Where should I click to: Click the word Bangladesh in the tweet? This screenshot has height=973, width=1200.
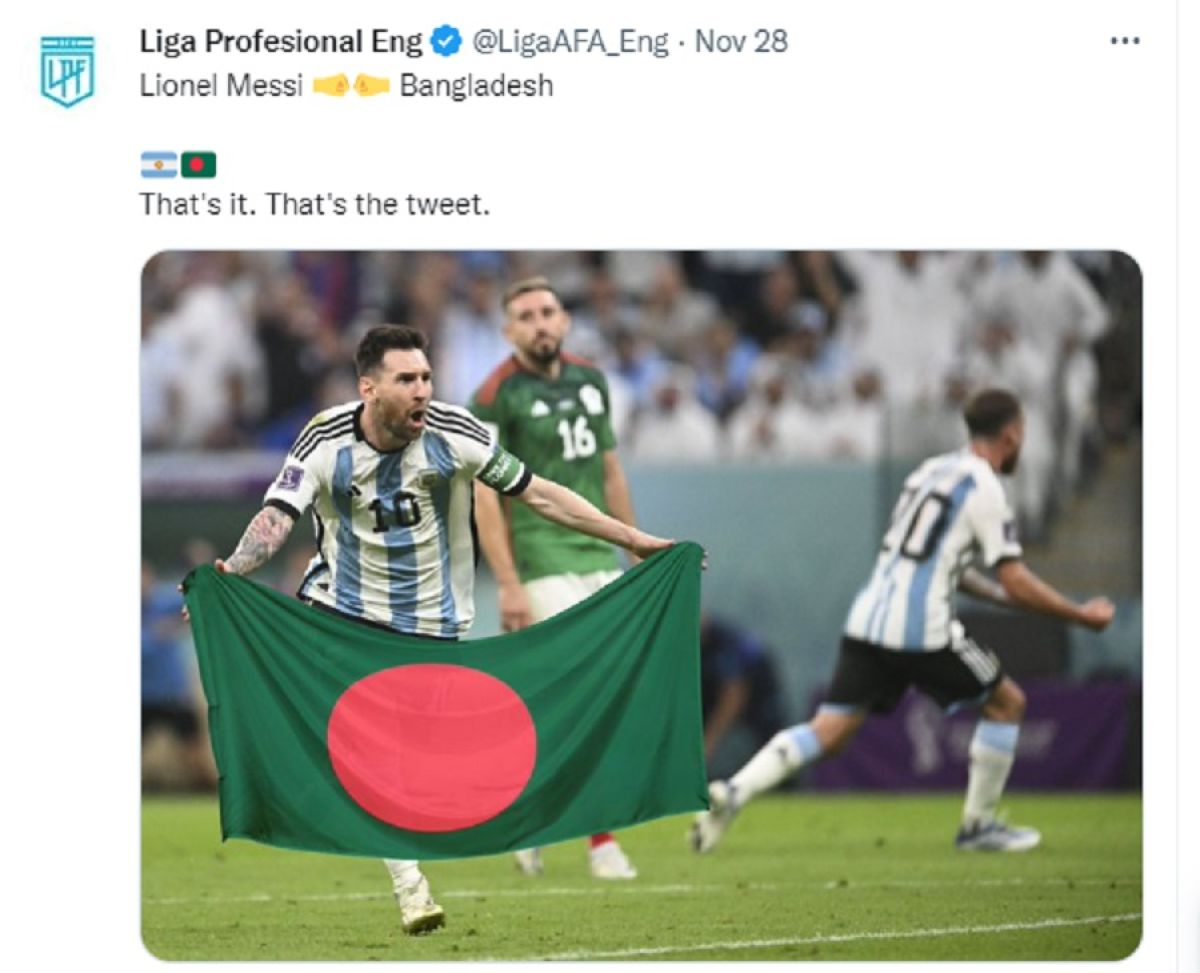point(476,86)
